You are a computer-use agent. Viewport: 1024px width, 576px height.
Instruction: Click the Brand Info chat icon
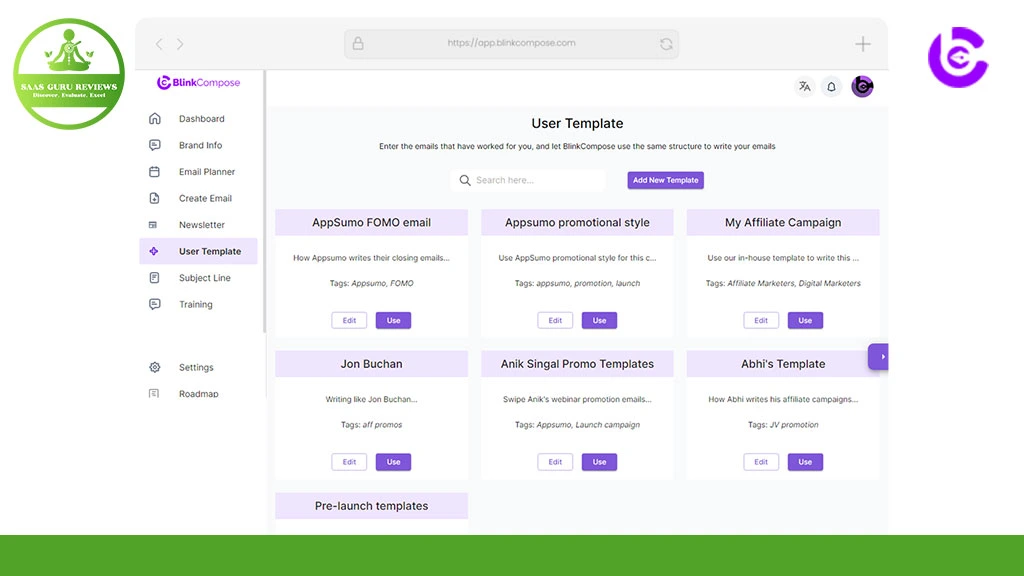(155, 145)
